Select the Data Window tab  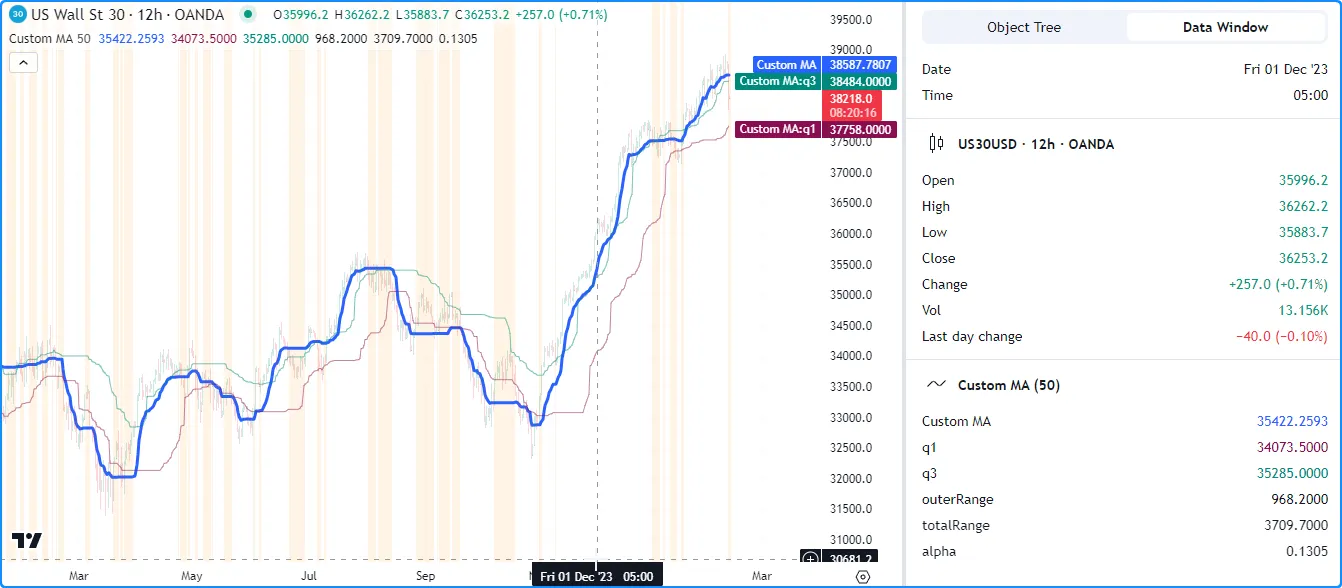click(x=1225, y=28)
